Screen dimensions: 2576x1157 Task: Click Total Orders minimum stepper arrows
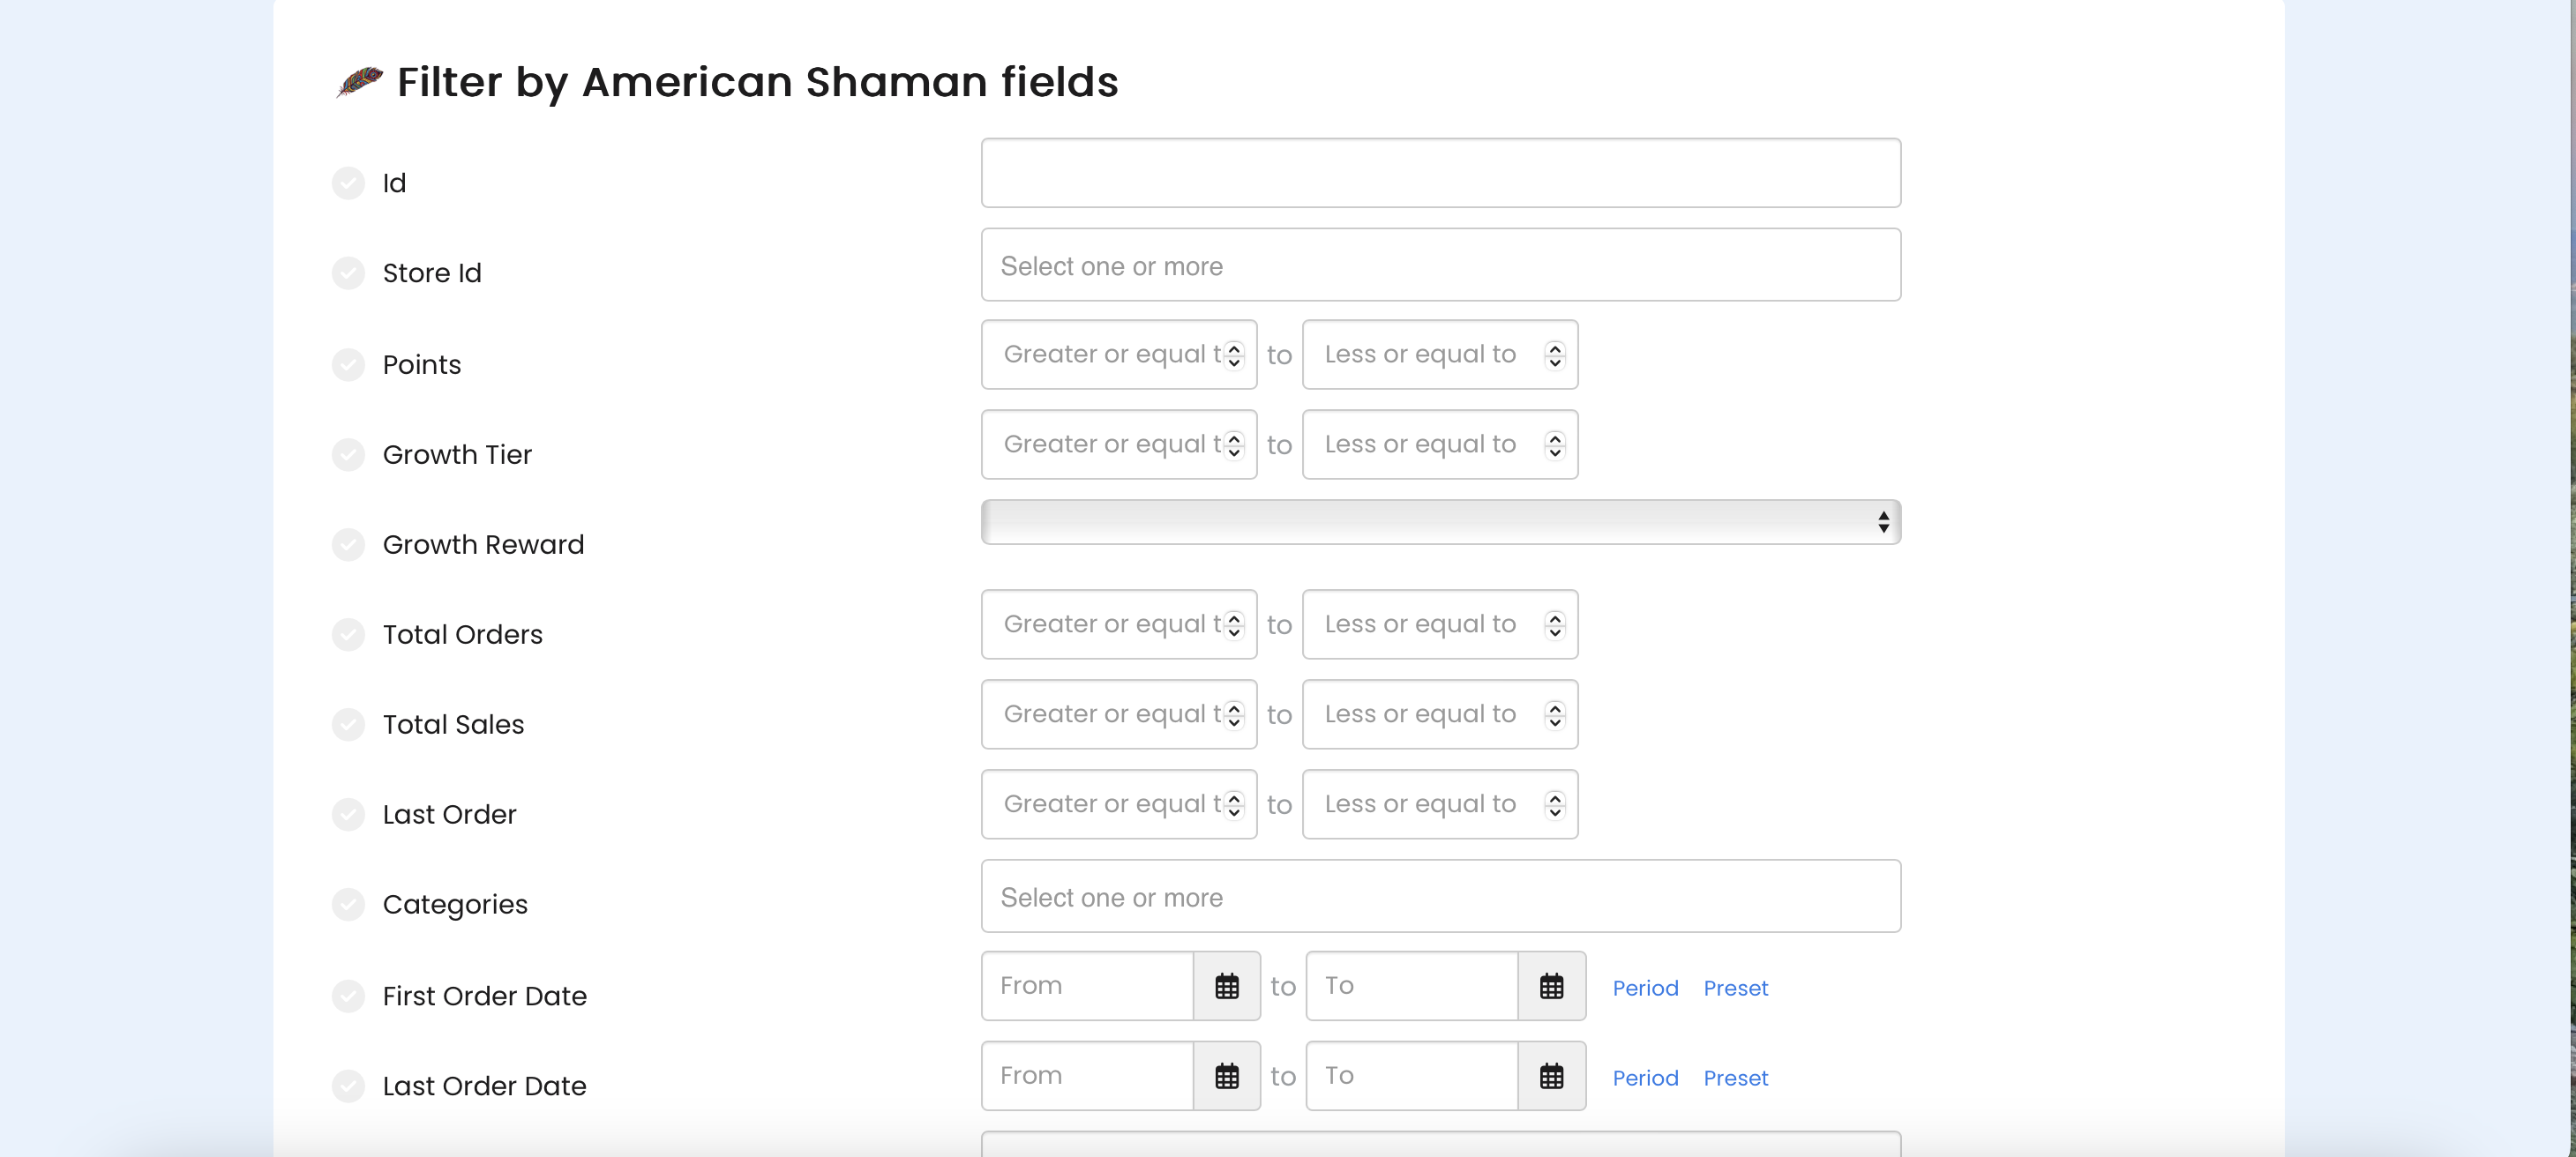point(1234,625)
